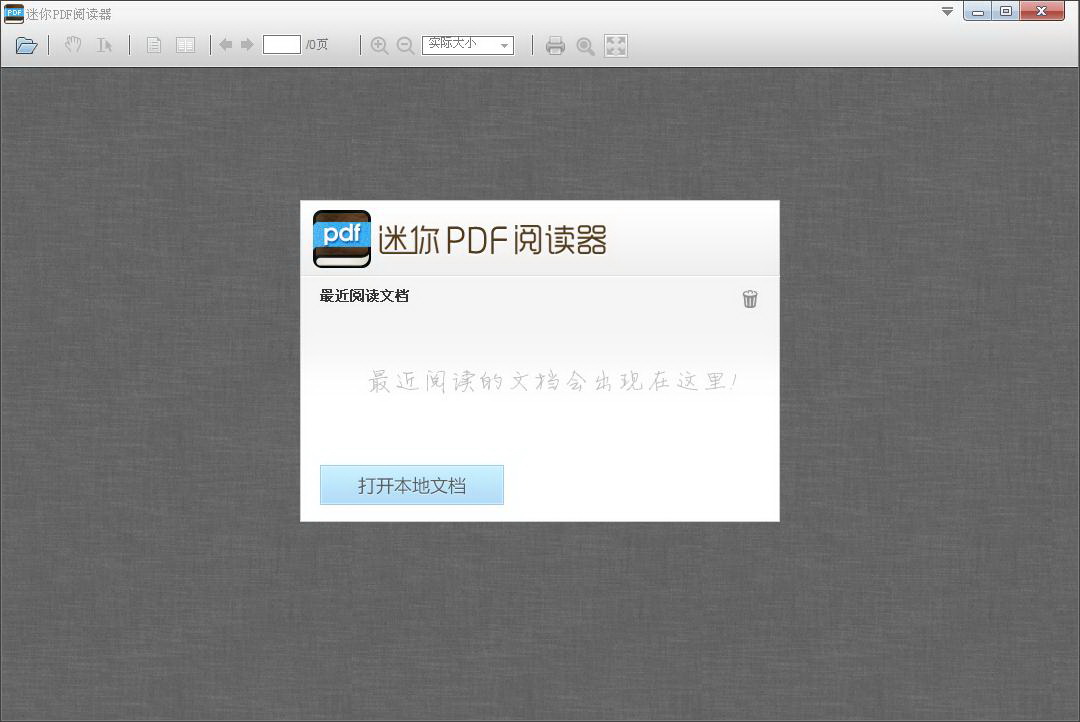Zoom out with magnifier minus icon
Screen dimensions: 1080x722
pyautogui.click(x=406, y=45)
